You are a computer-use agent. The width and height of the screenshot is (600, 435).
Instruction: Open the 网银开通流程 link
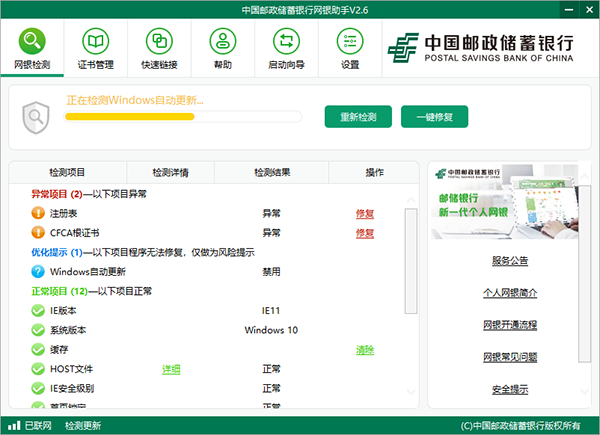[510, 325]
